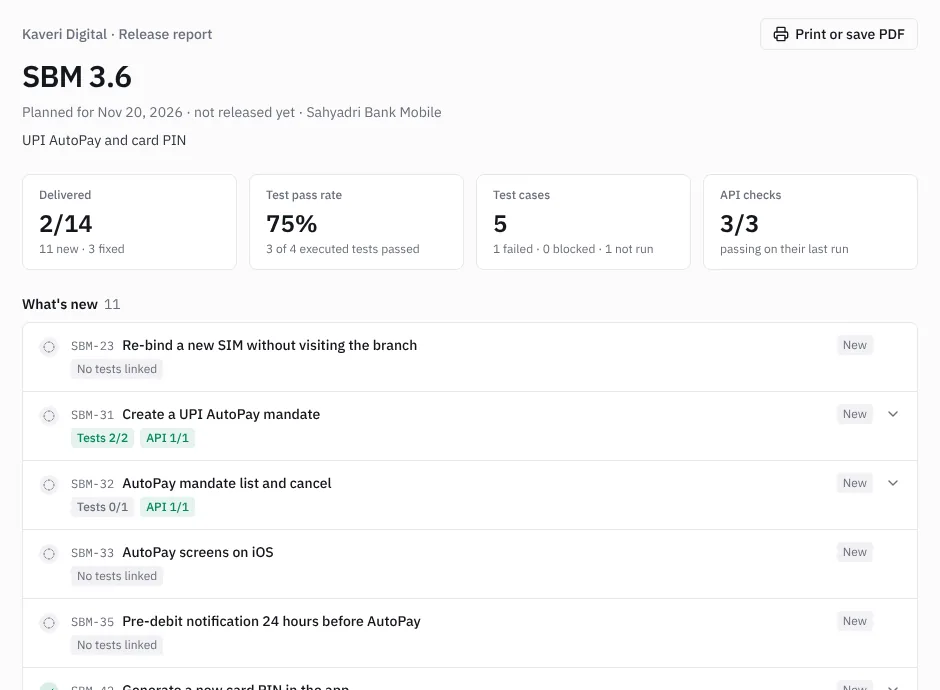Click the Tests 2/2 badge on SBM-31
Screen dimensions: 940x690
click(x=103, y=438)
